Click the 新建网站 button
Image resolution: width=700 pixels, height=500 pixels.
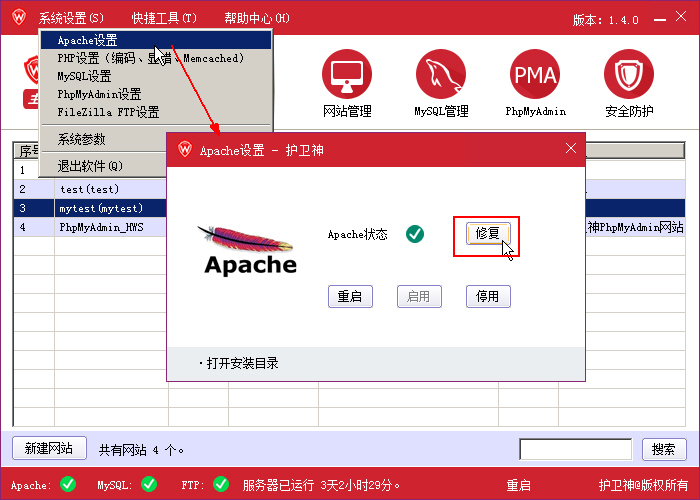[49, 448]
